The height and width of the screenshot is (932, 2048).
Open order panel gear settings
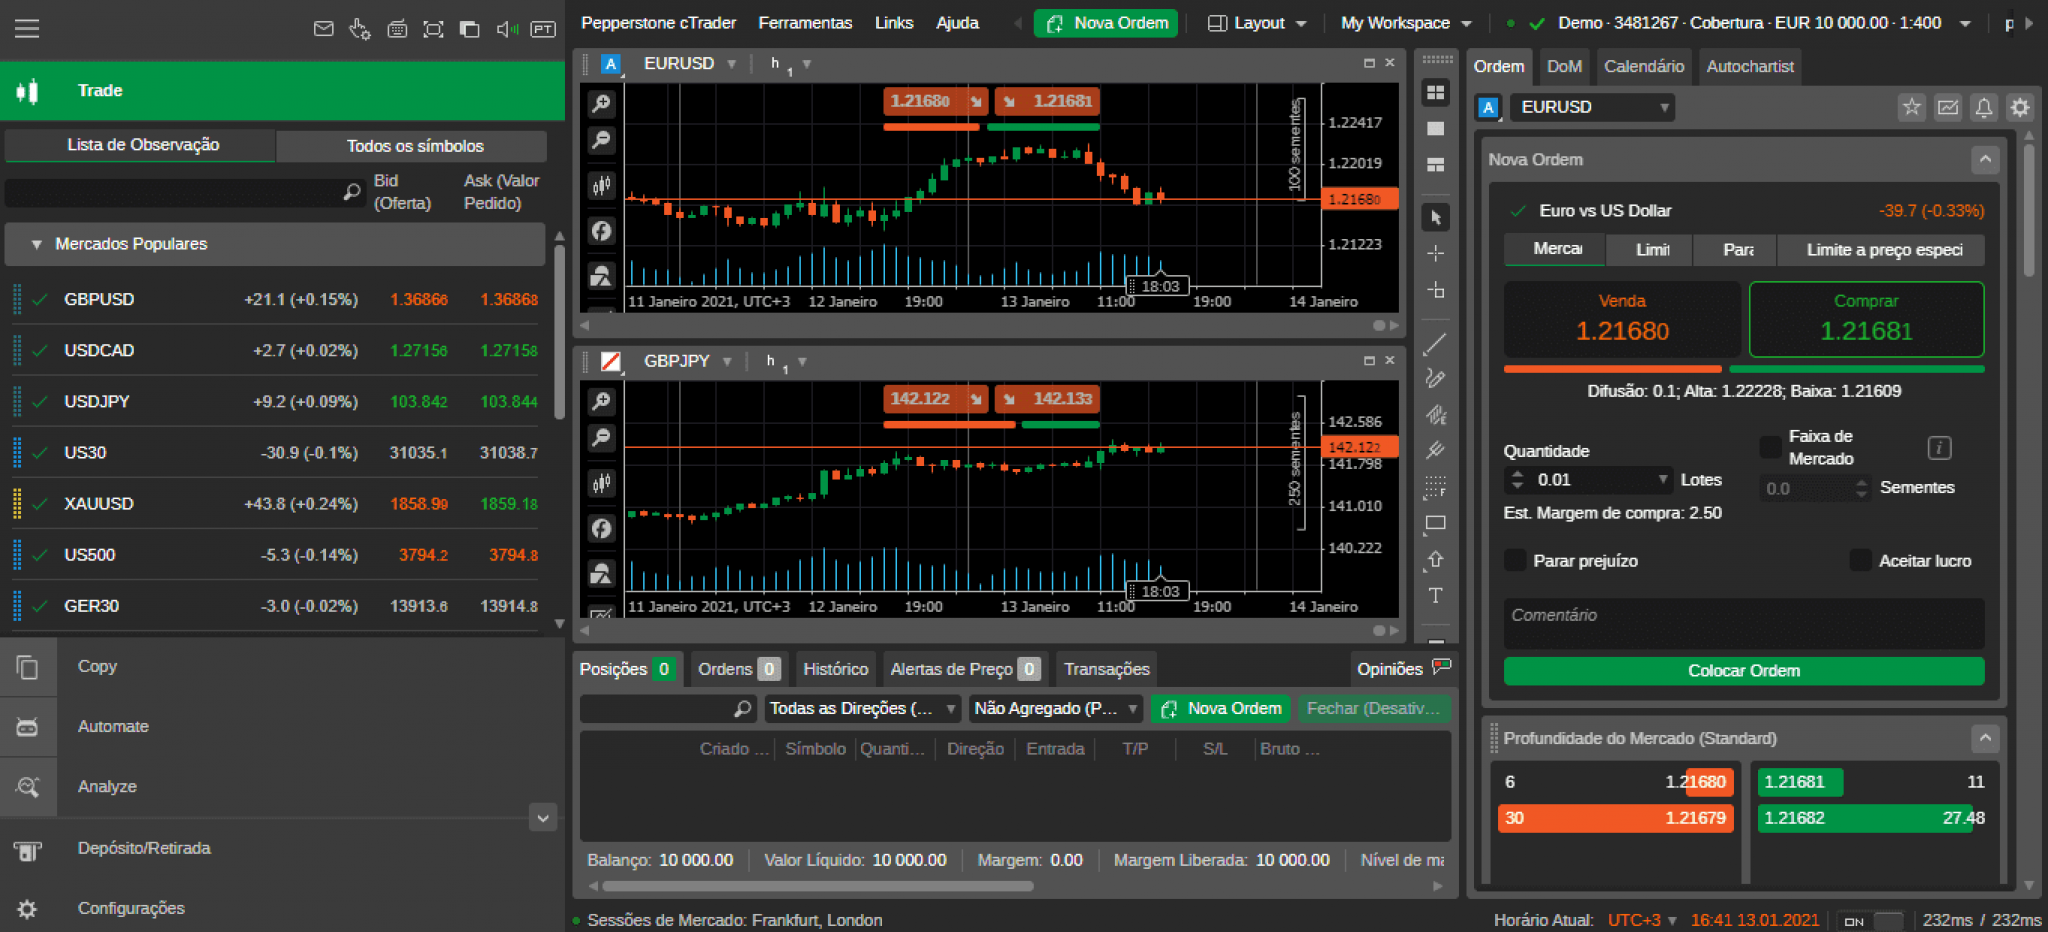pyautogui.click(x=2020, y=107)
